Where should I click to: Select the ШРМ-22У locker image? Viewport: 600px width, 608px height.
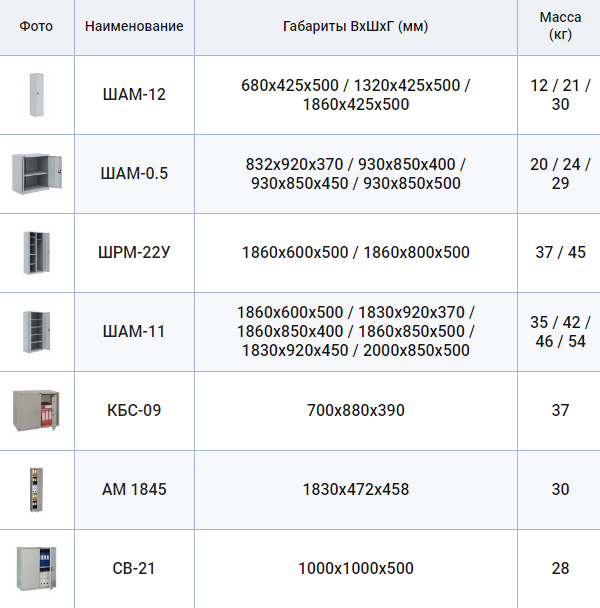[x=36, y=253]
